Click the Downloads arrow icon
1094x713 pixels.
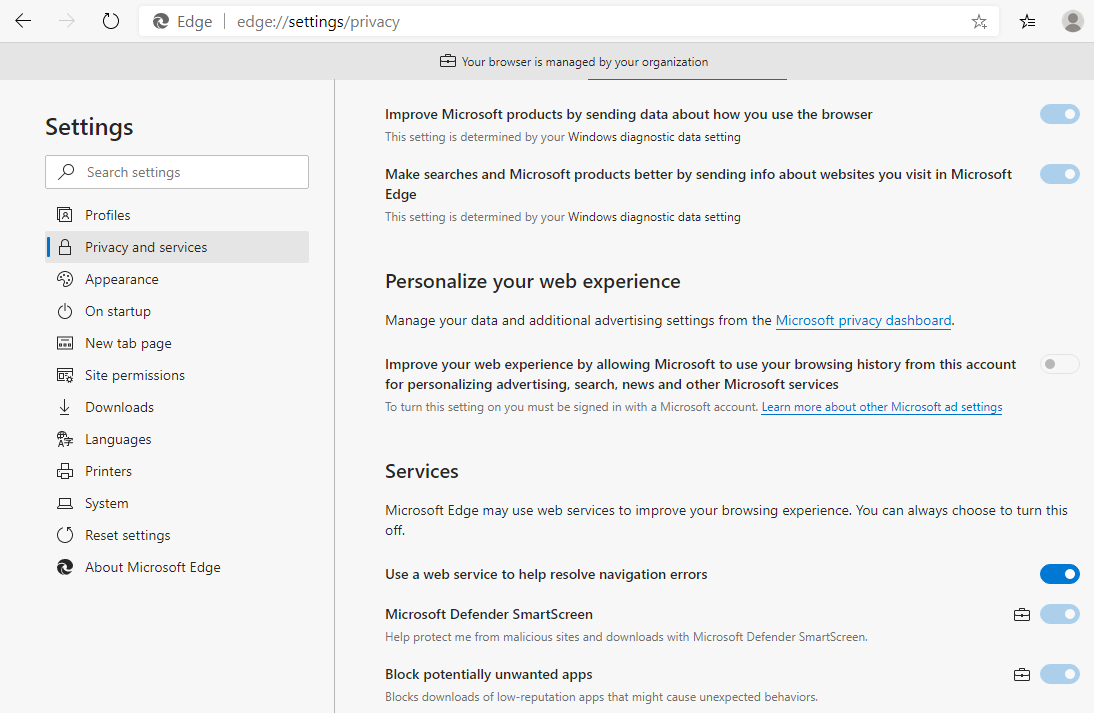pyautogui.click(x=65, y=407)
